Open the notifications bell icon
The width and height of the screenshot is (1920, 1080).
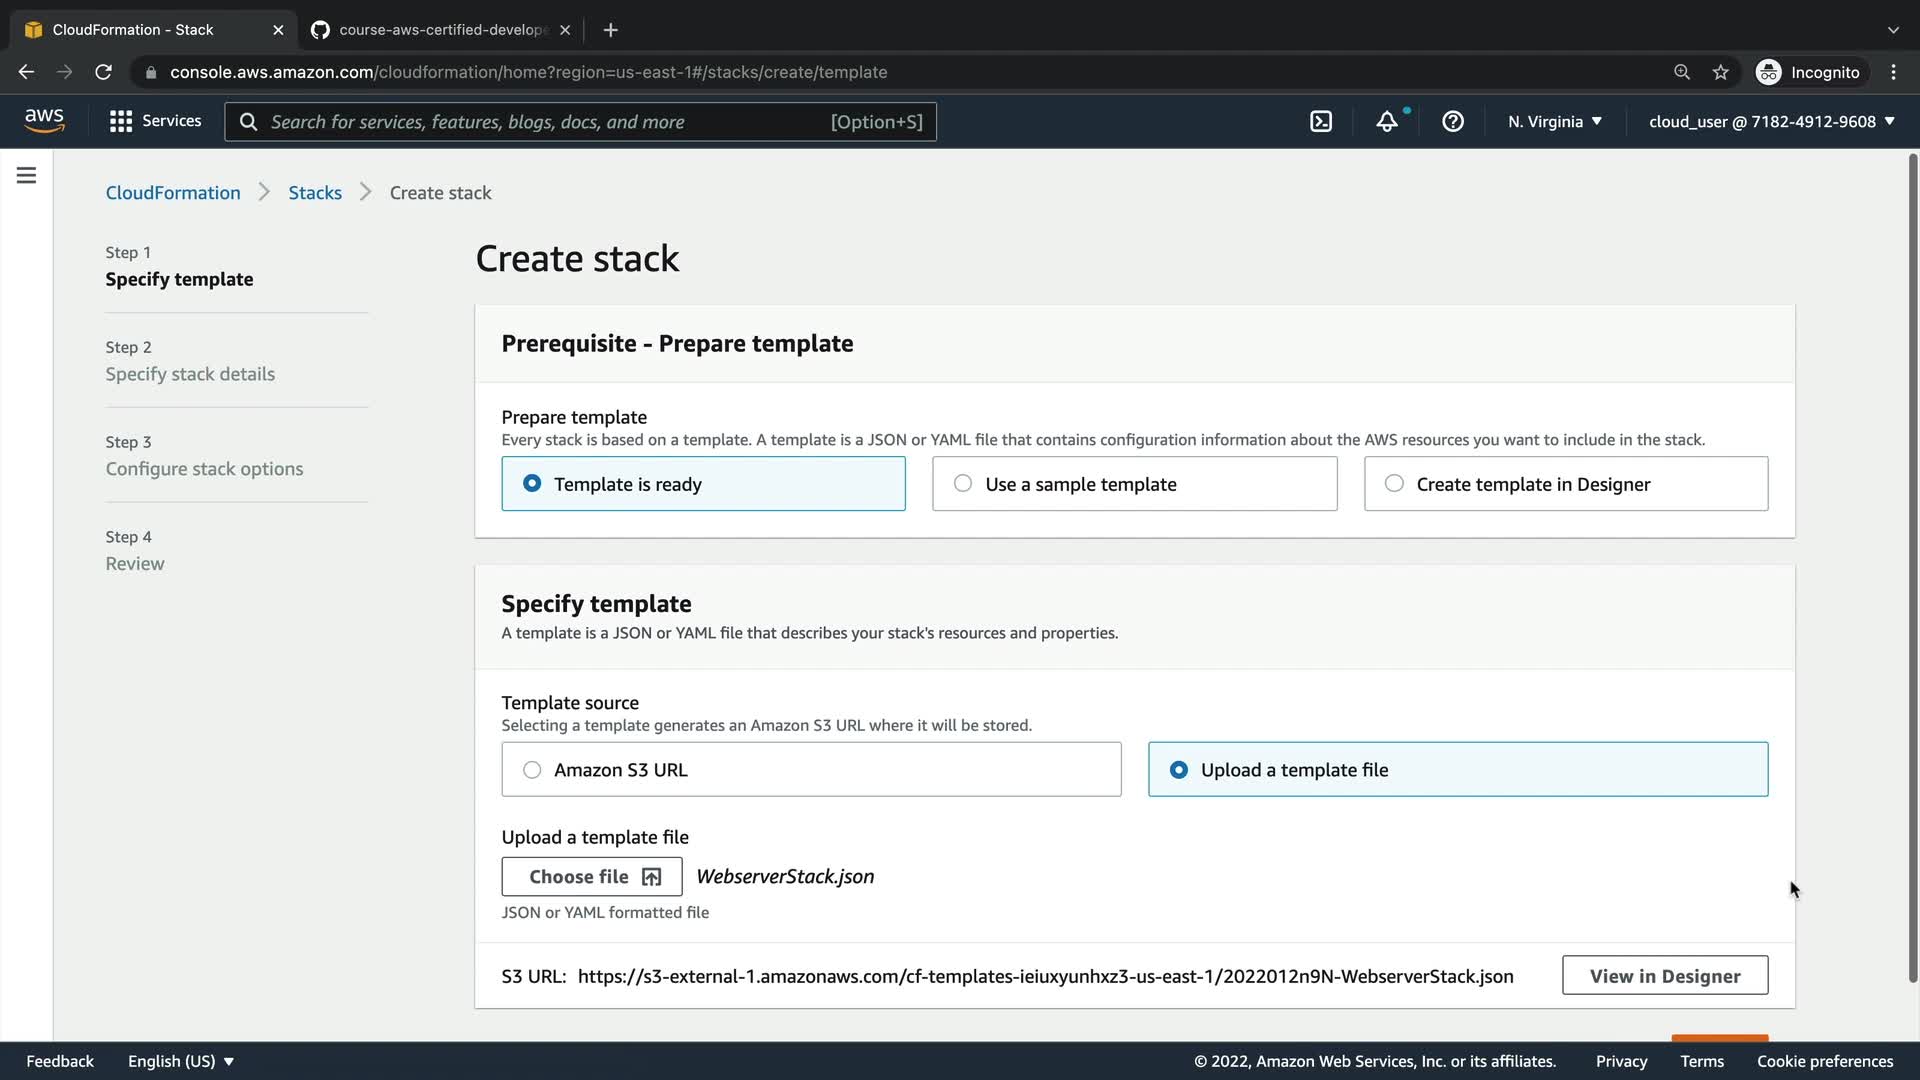(1387, 121)
